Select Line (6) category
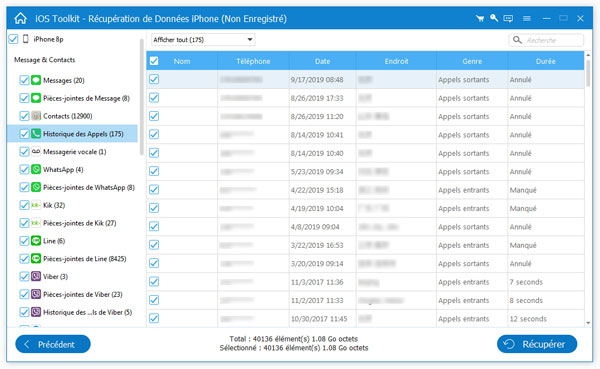The image size is (600, 369). pyautogui.click(x=54, y=241)
